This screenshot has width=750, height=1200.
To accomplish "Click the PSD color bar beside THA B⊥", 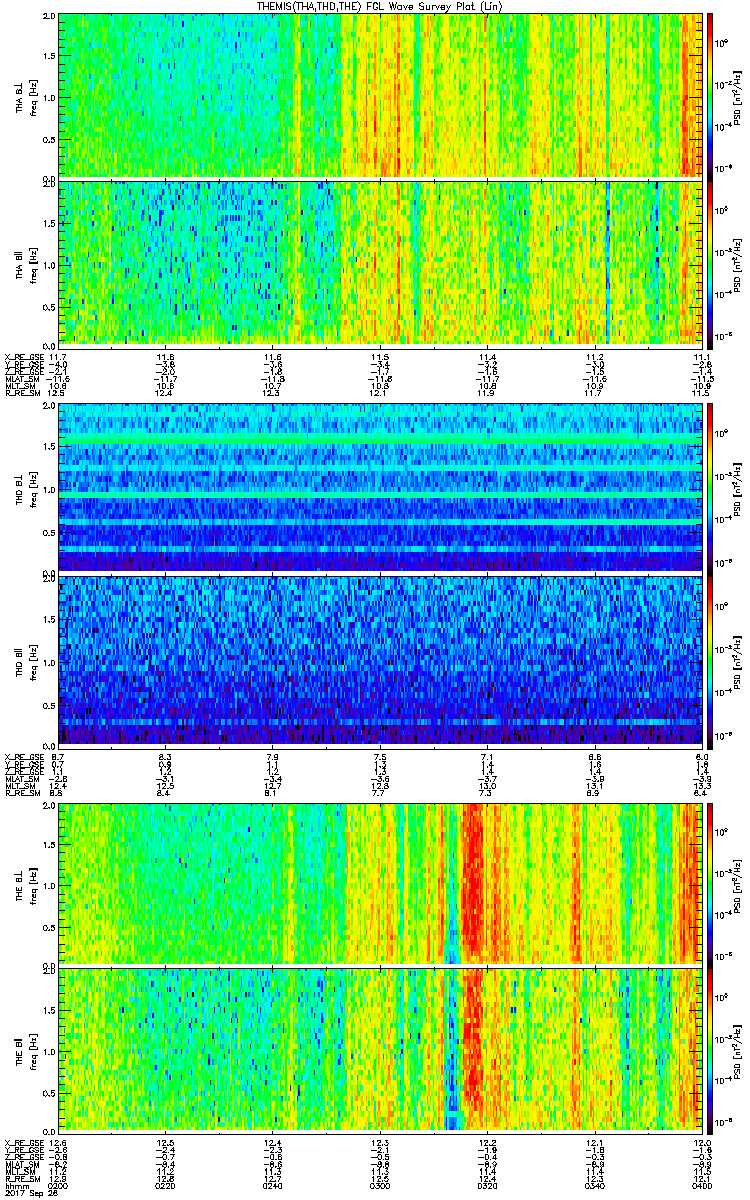I will [711, 96].
